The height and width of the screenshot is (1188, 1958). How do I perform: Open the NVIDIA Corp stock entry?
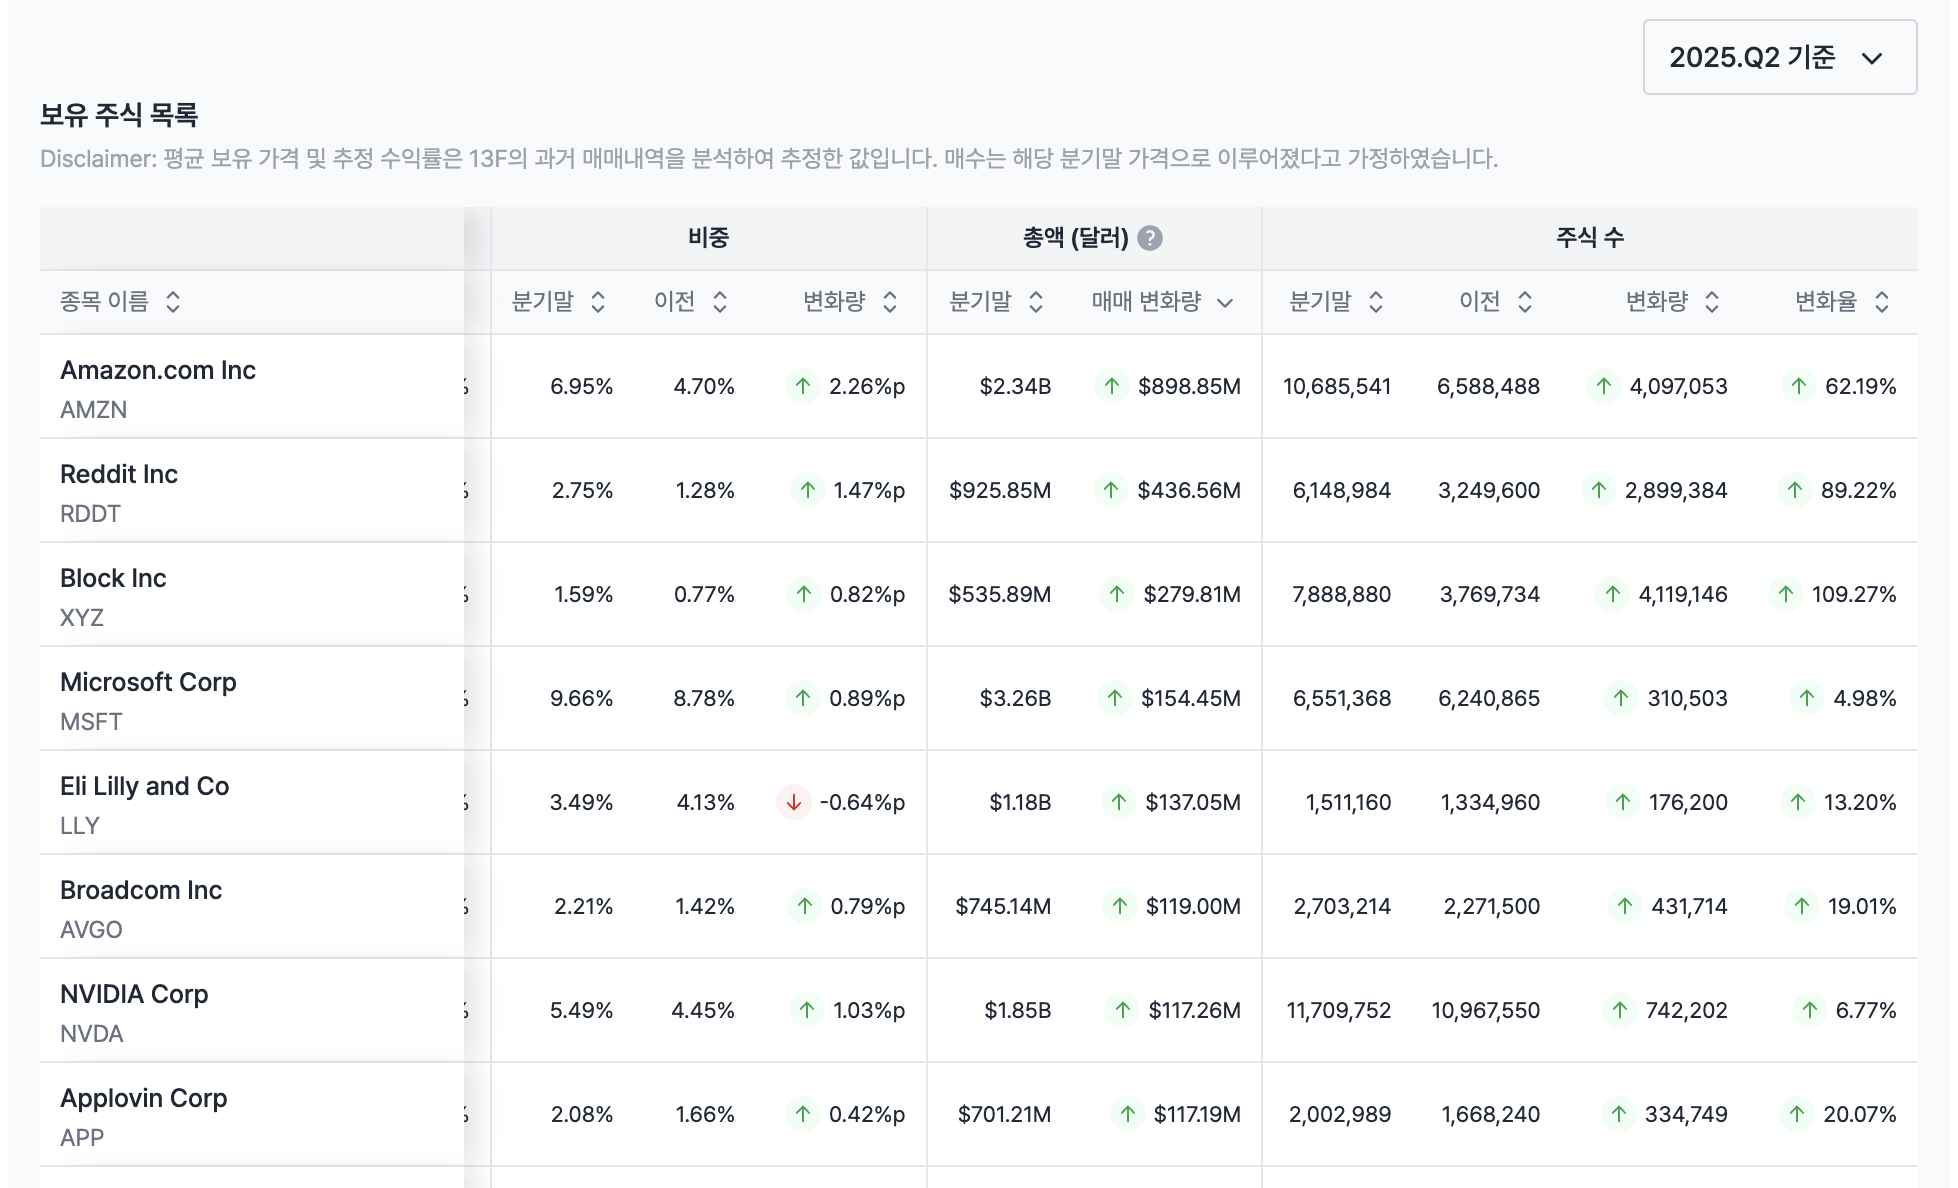pos(134,994)
